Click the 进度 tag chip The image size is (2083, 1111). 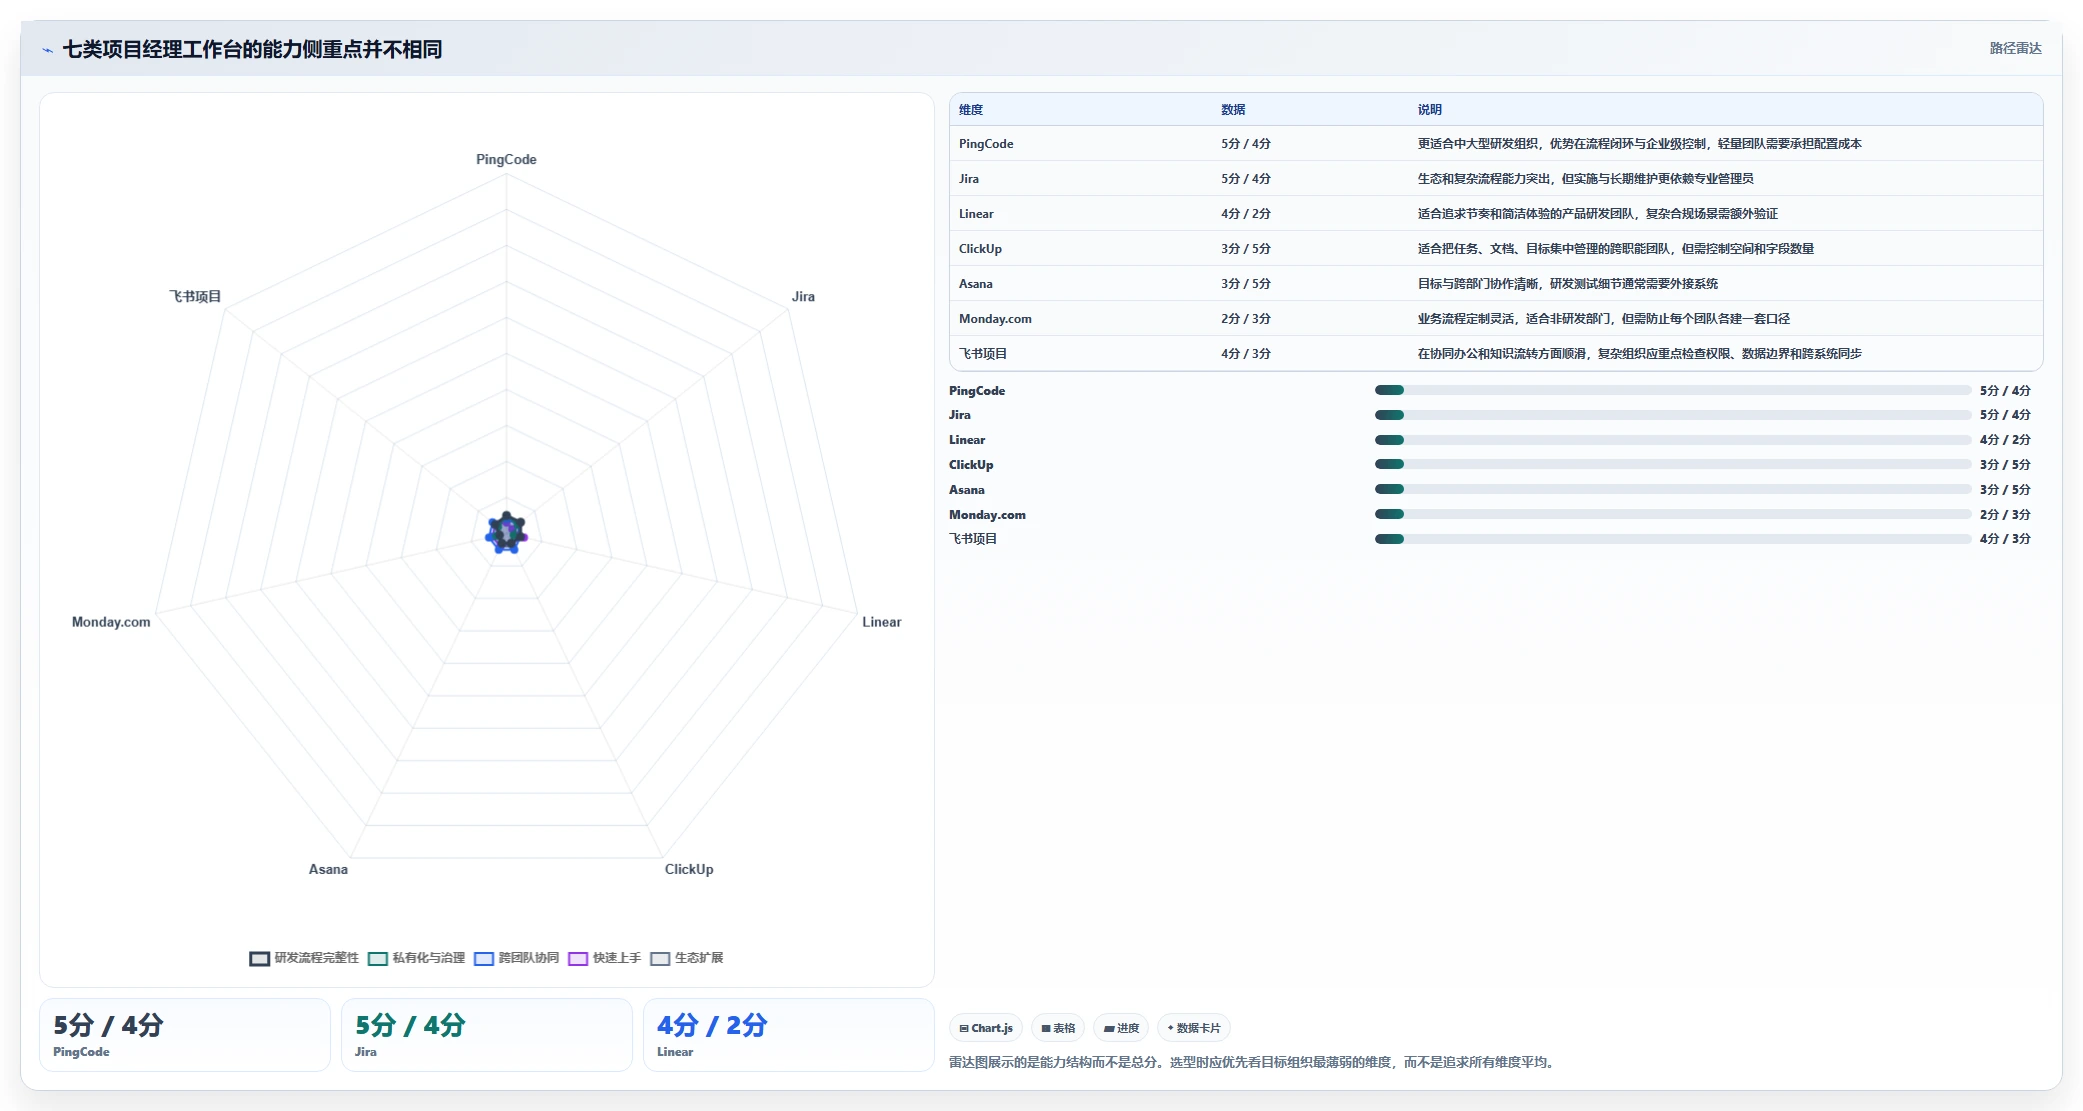coord(1121,1028)
